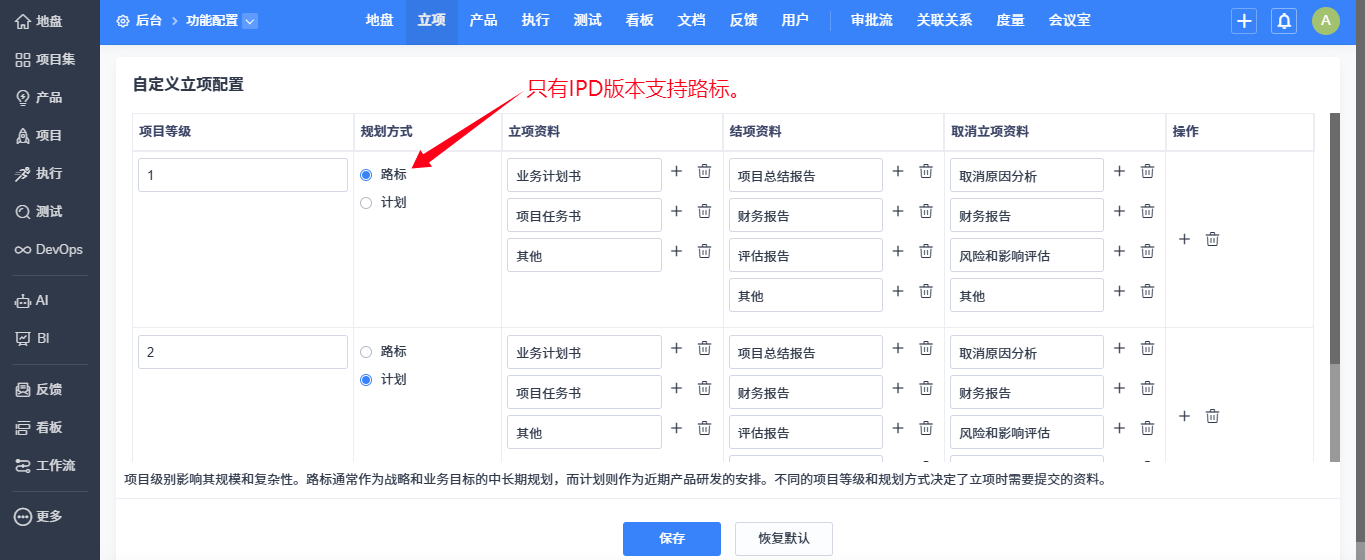Select 计划 for project level 2
This screenshot has height=560, width=1365.
[366, 380]
